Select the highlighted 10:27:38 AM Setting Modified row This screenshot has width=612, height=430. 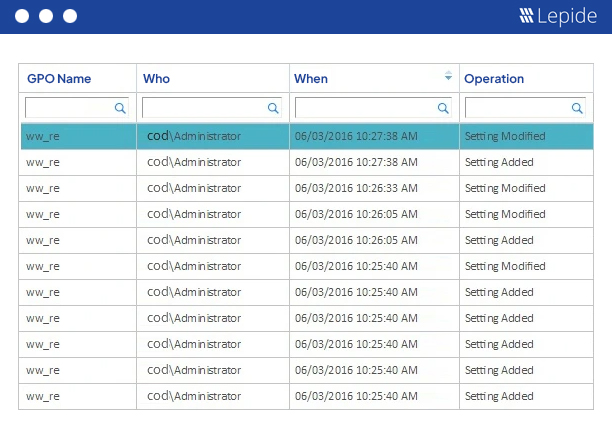pos(307,136)
